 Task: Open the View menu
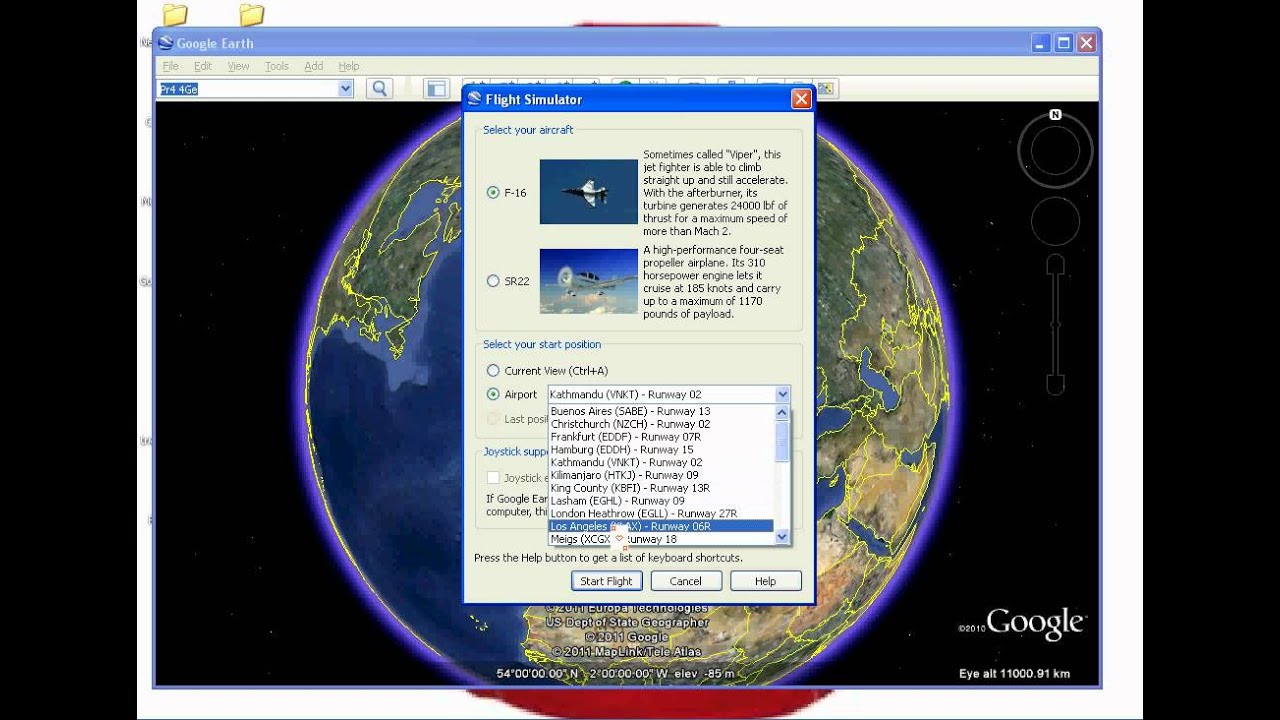pyautogui.click(x=238, y=66)
